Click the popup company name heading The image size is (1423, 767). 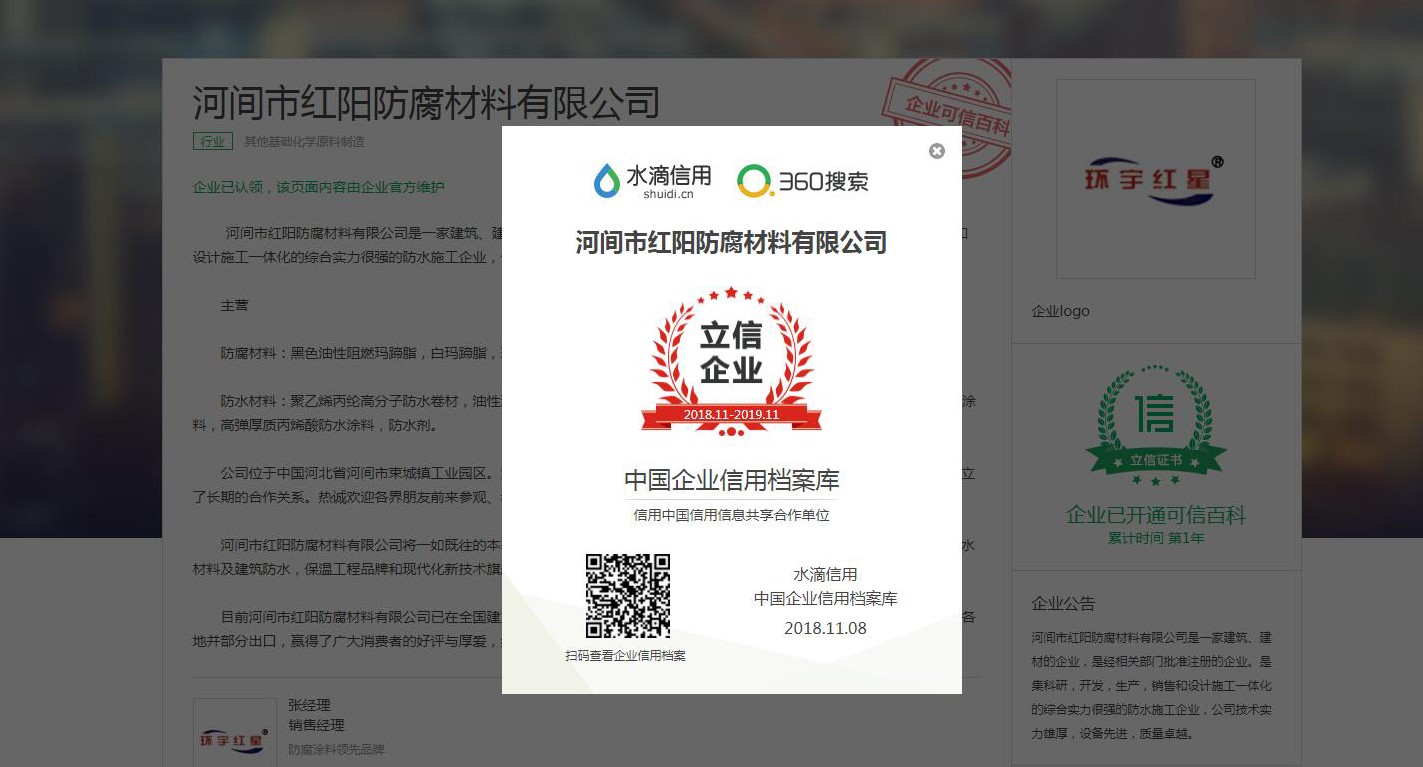click(x=731, y=242)
